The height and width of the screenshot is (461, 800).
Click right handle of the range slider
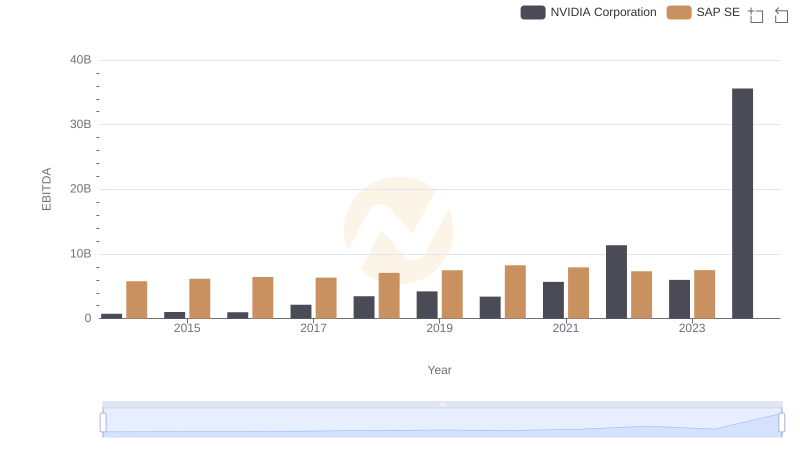tap(781, 423)
